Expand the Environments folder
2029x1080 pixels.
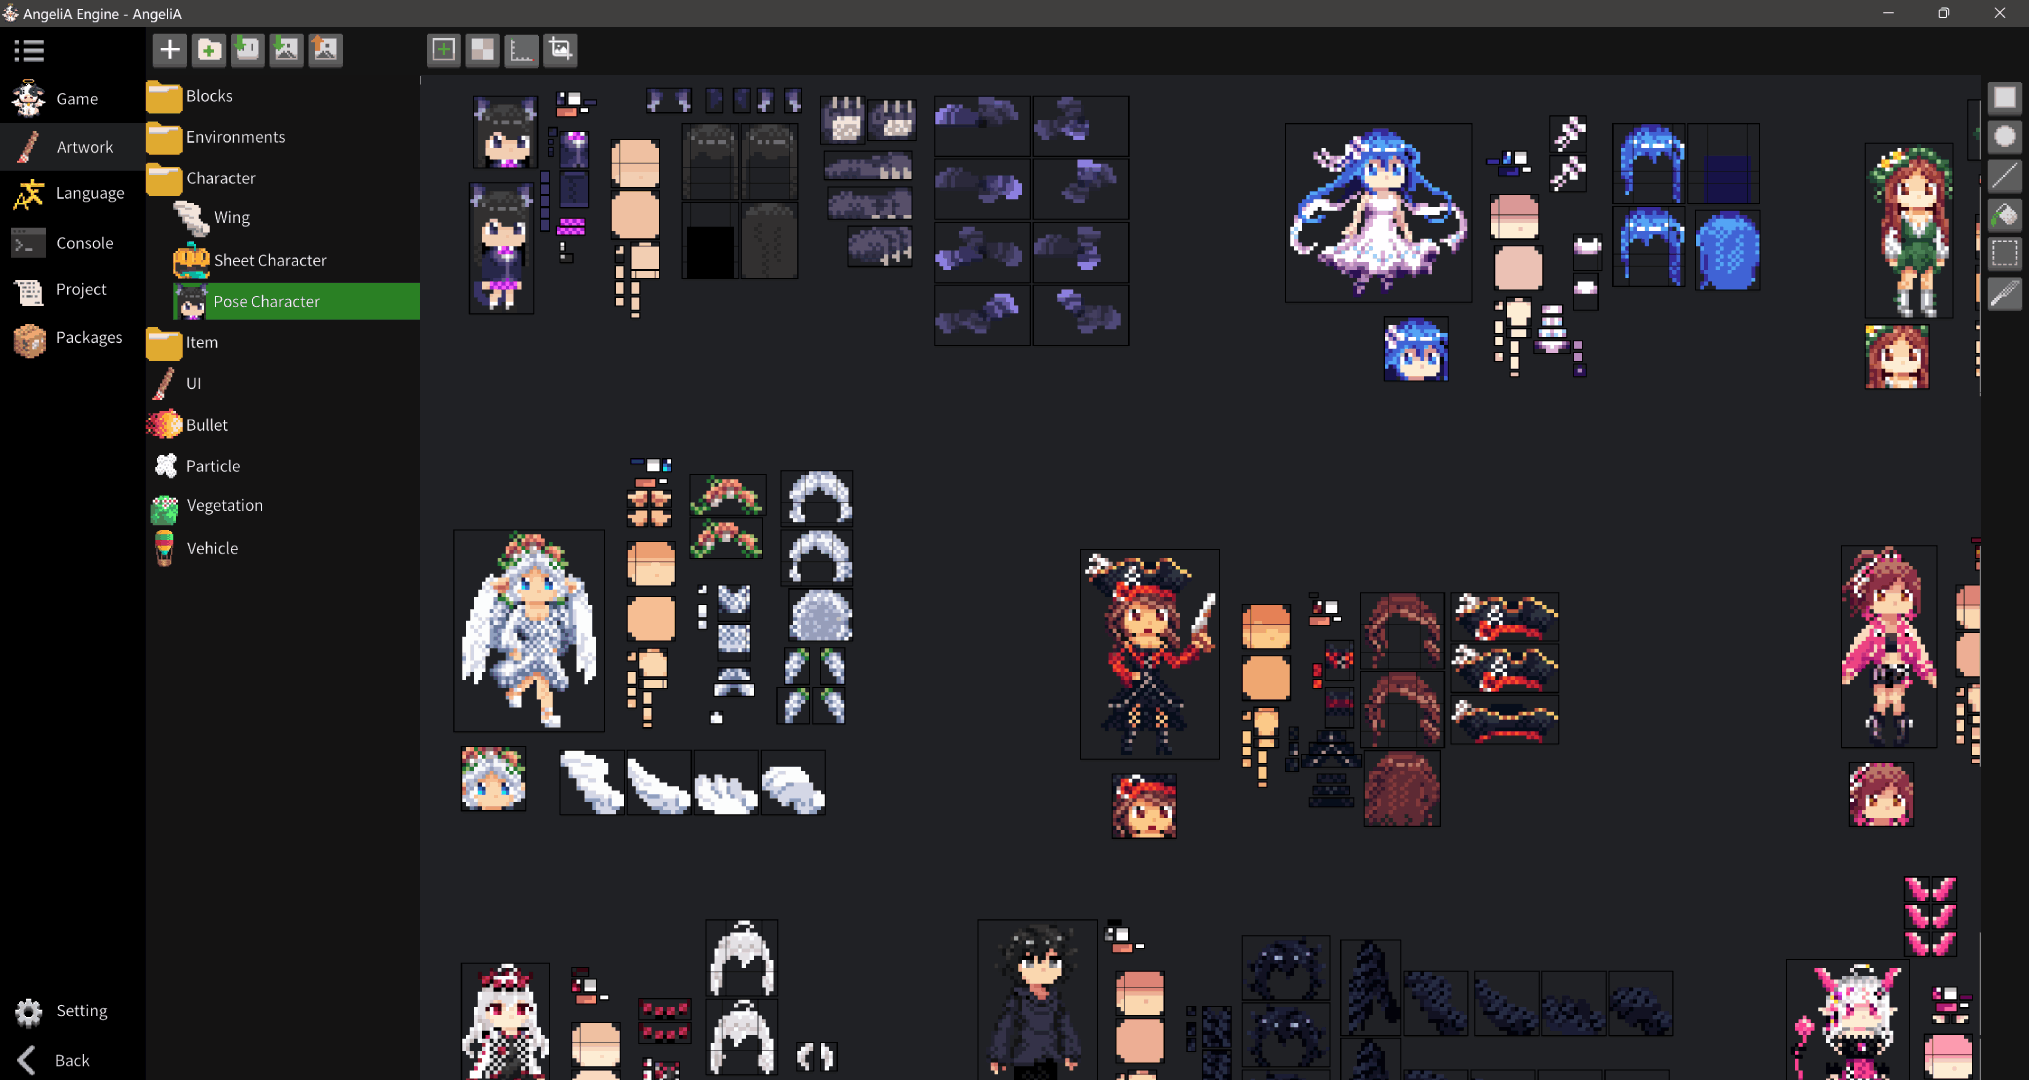[235, 137]
